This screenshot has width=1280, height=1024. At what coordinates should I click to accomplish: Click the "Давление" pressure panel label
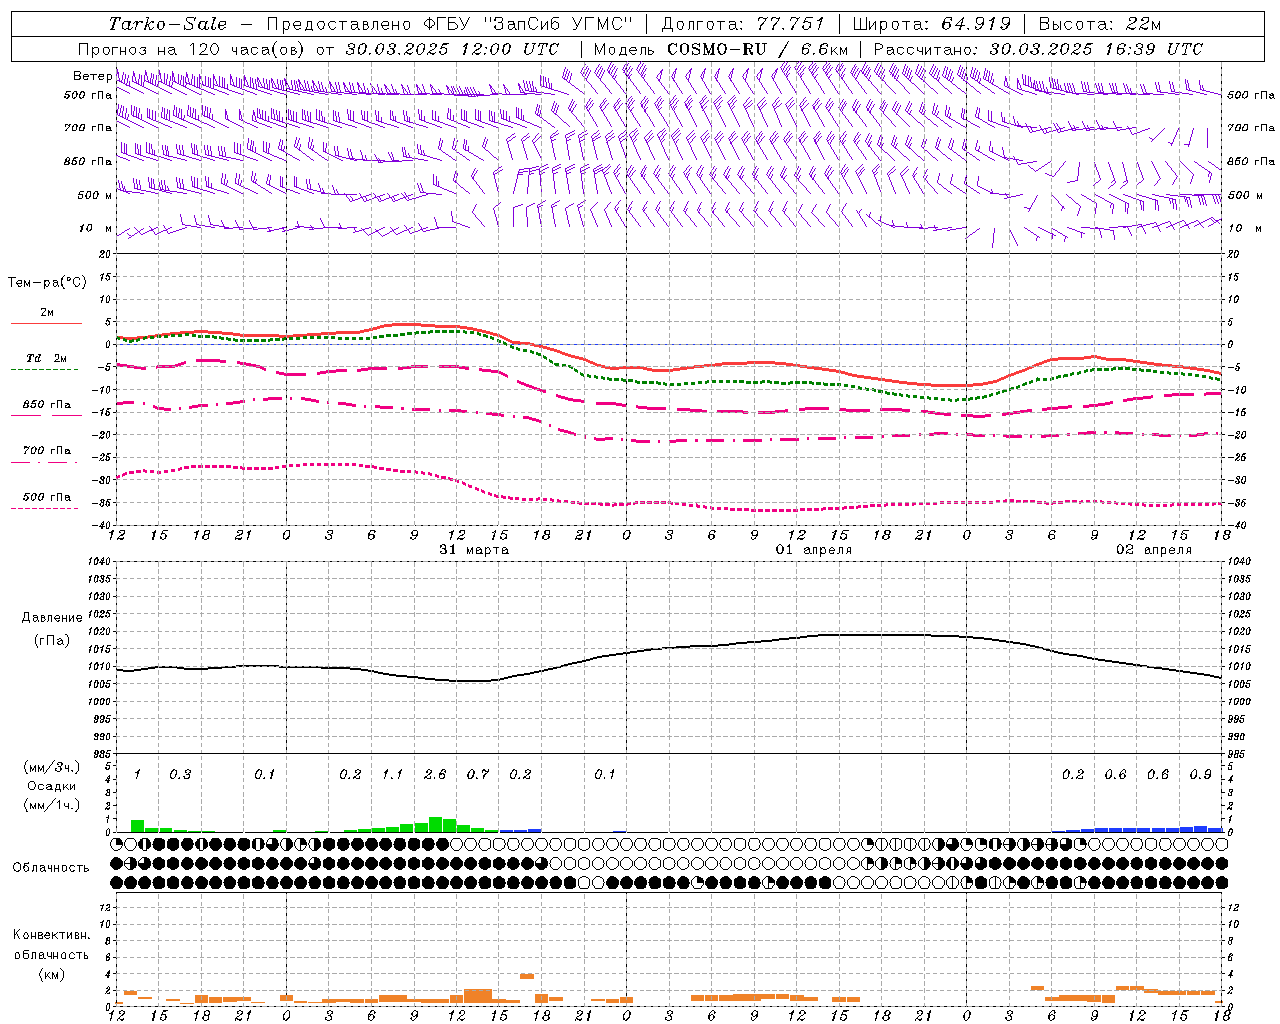pos(52,618)
